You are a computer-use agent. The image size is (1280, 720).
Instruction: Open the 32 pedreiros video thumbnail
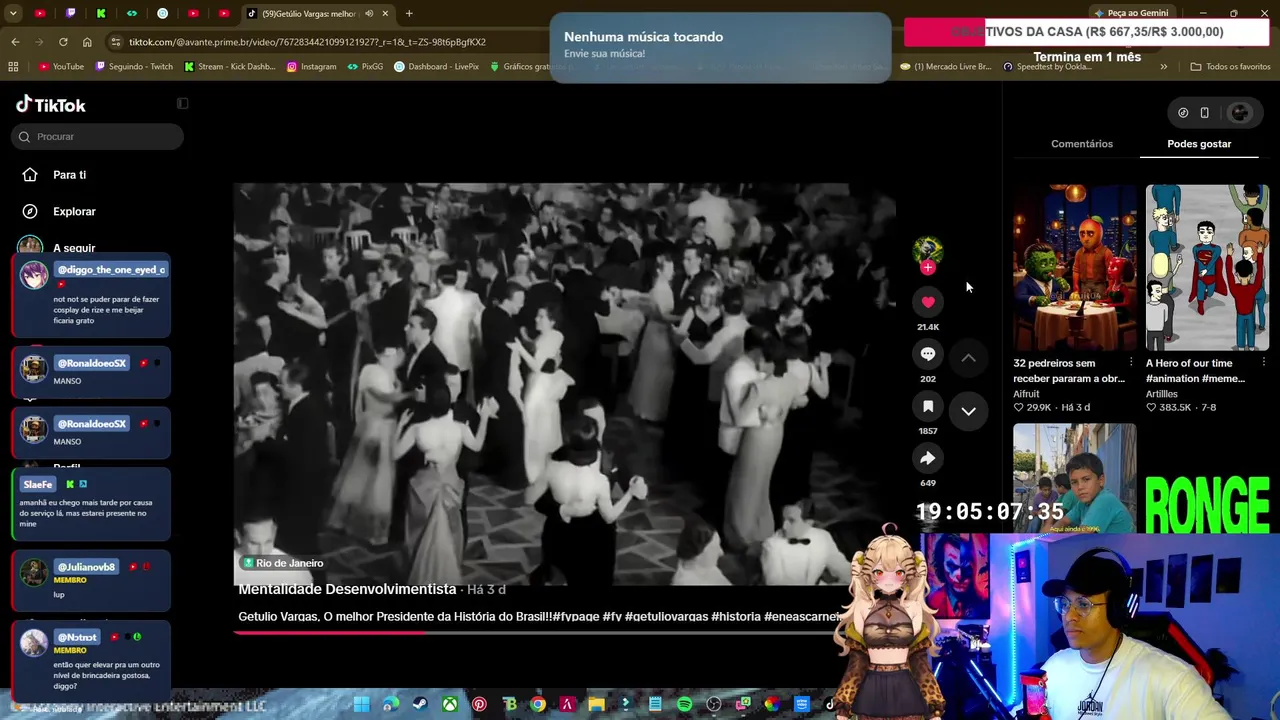[1075, 268]
